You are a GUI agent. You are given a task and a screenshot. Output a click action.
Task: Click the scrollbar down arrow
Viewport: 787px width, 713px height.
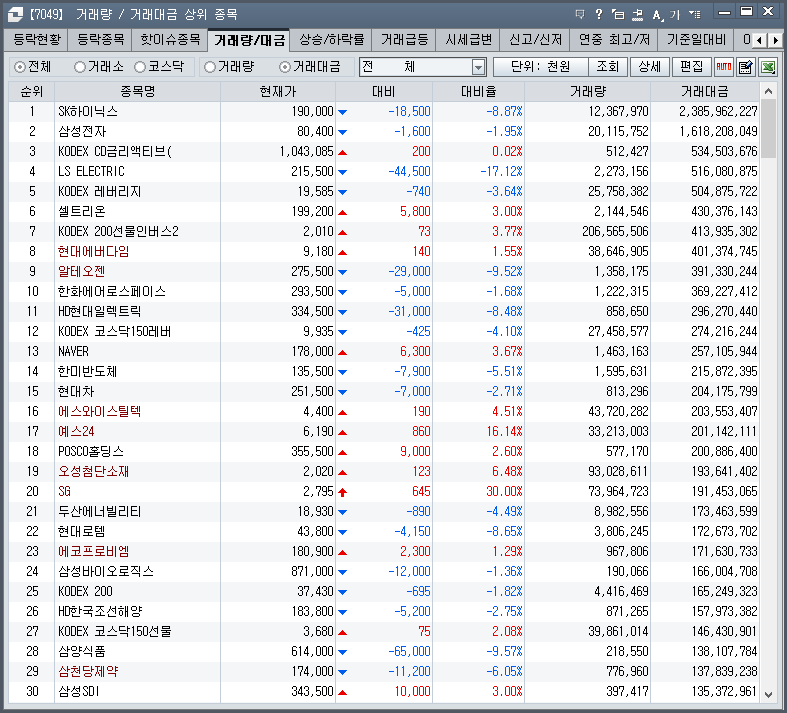point(768,694)
